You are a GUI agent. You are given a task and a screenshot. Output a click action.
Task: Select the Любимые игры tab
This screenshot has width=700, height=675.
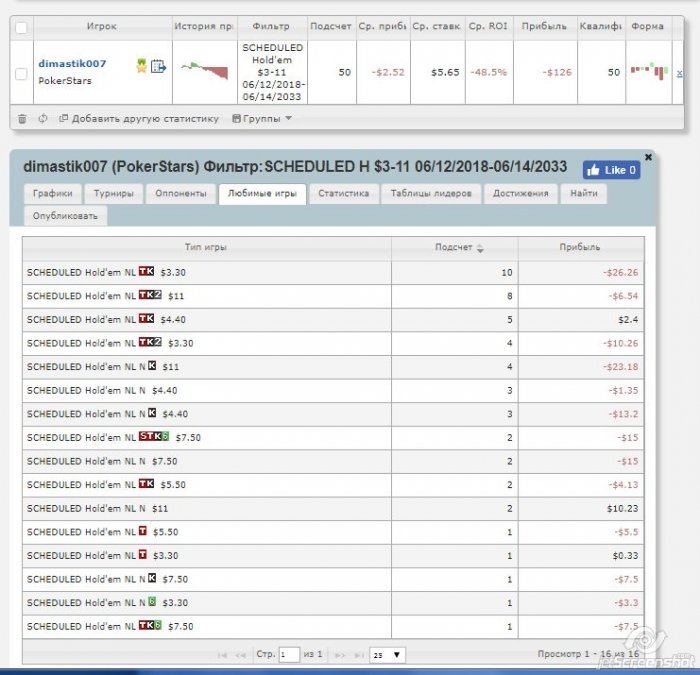[262, 194]
